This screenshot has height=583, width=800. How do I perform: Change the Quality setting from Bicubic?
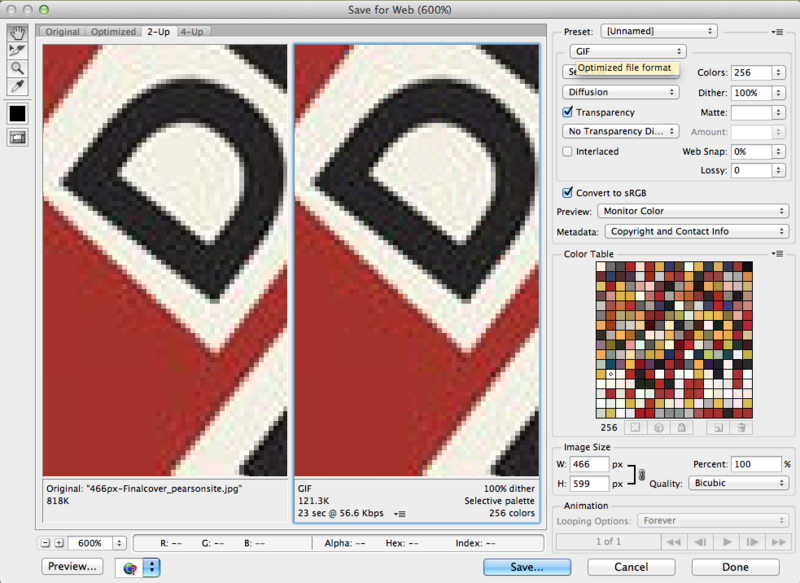point(738,482)
